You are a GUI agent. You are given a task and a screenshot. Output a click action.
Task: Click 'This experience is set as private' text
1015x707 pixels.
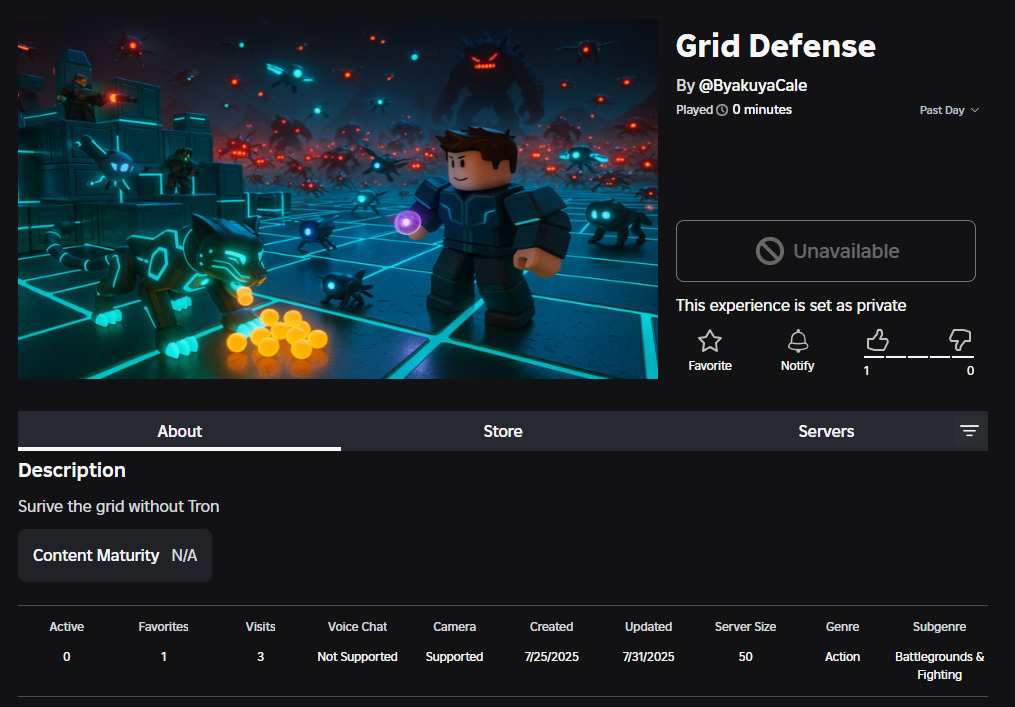(x=791, y=306)
